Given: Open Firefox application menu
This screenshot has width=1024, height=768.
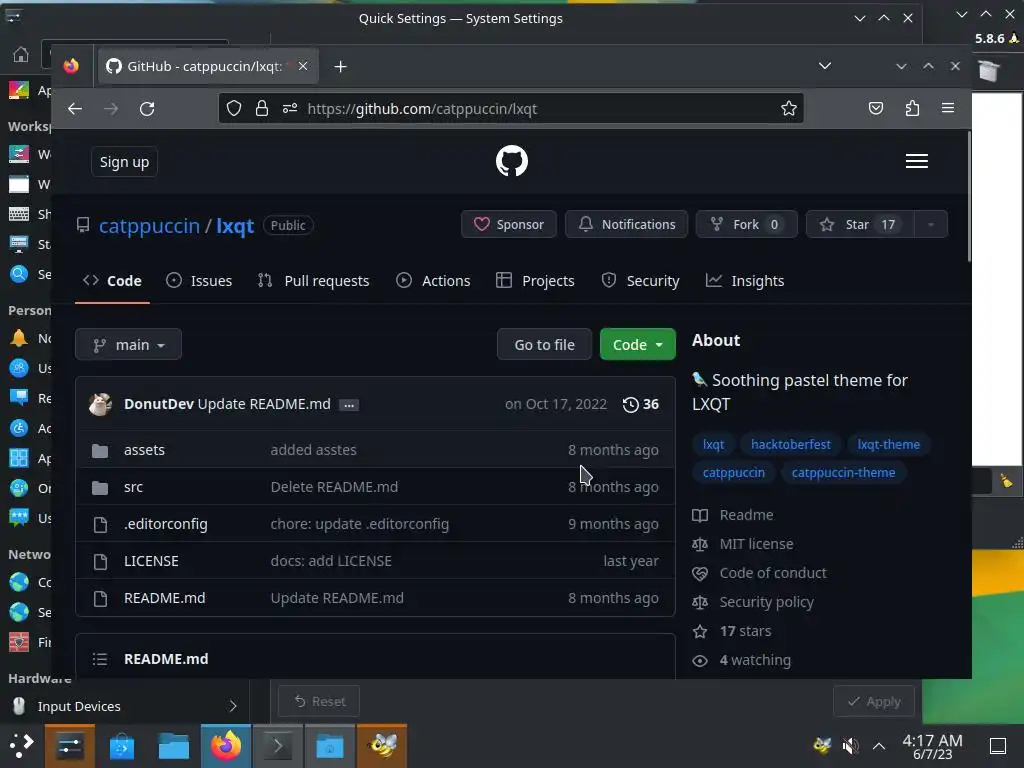Looking at the screenshot, I should point(948,108).
